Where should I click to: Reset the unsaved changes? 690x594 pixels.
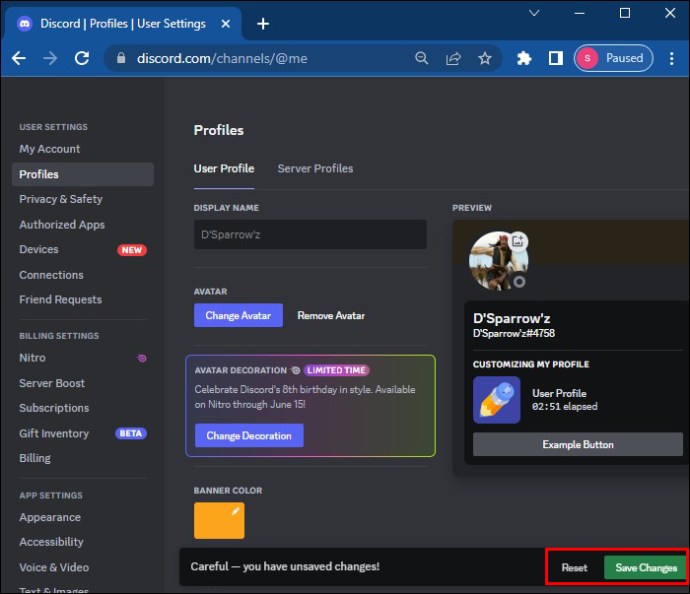pos(574,568)
